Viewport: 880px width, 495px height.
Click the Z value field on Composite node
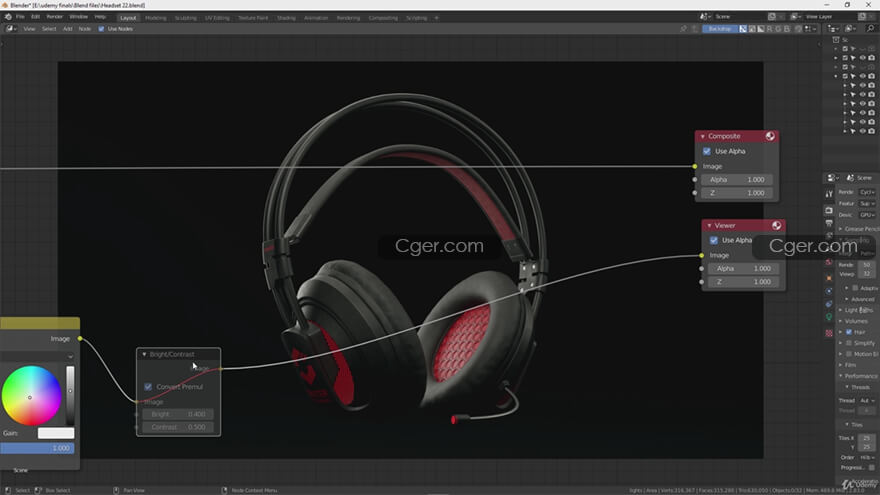coord(736,192)
